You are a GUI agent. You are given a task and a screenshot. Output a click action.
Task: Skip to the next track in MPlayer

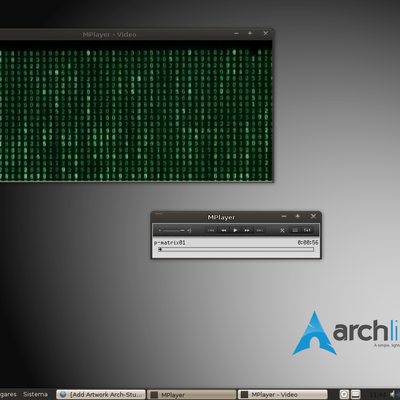point(260,230)
